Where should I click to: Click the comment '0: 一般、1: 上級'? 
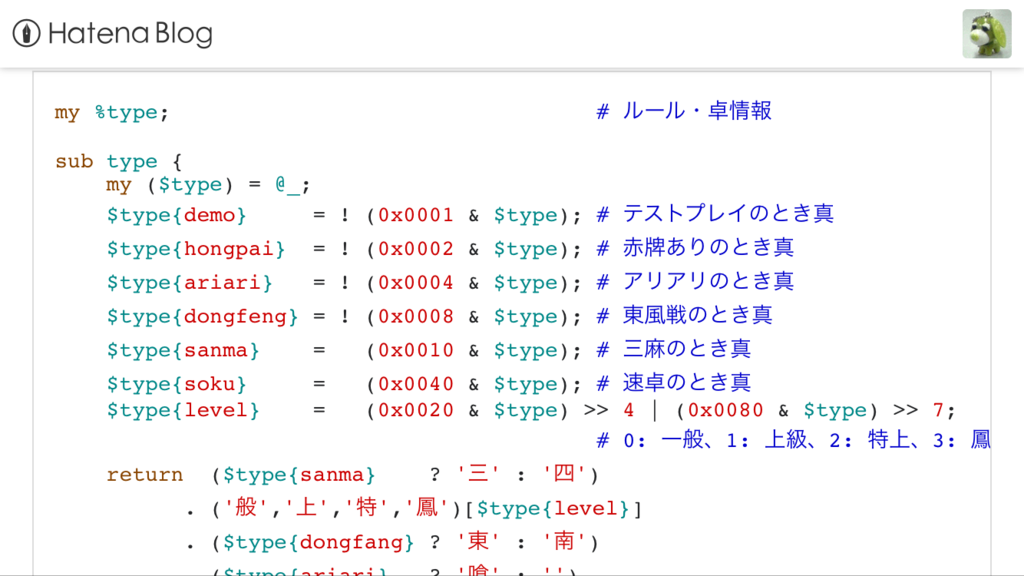(715, 440)
